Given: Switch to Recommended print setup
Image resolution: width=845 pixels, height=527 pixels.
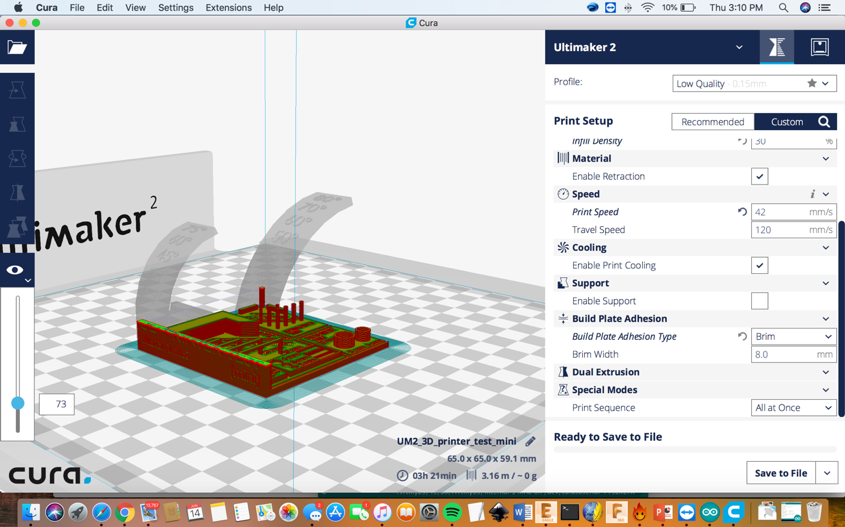Looking at the screenshot, I should [712, 122].
